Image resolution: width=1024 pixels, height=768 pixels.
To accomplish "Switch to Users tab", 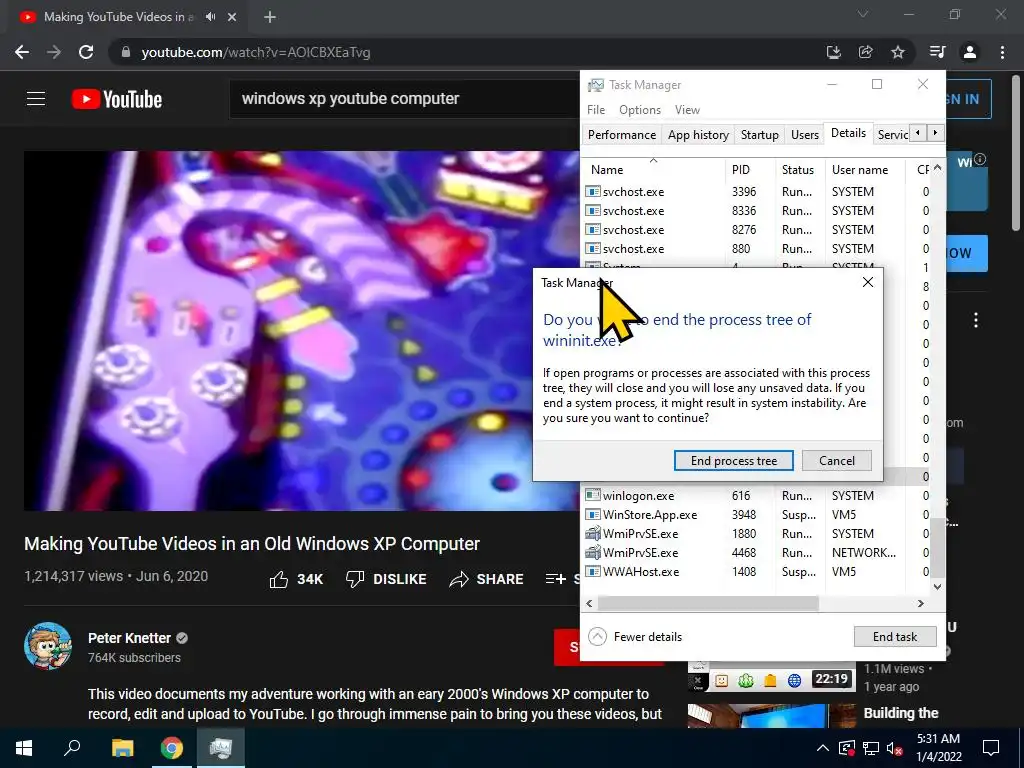I will (x=805, y=135).
